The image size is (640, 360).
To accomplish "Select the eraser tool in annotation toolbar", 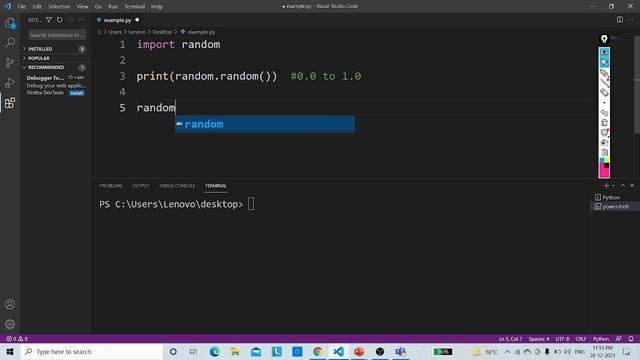I will pos(604,93).
